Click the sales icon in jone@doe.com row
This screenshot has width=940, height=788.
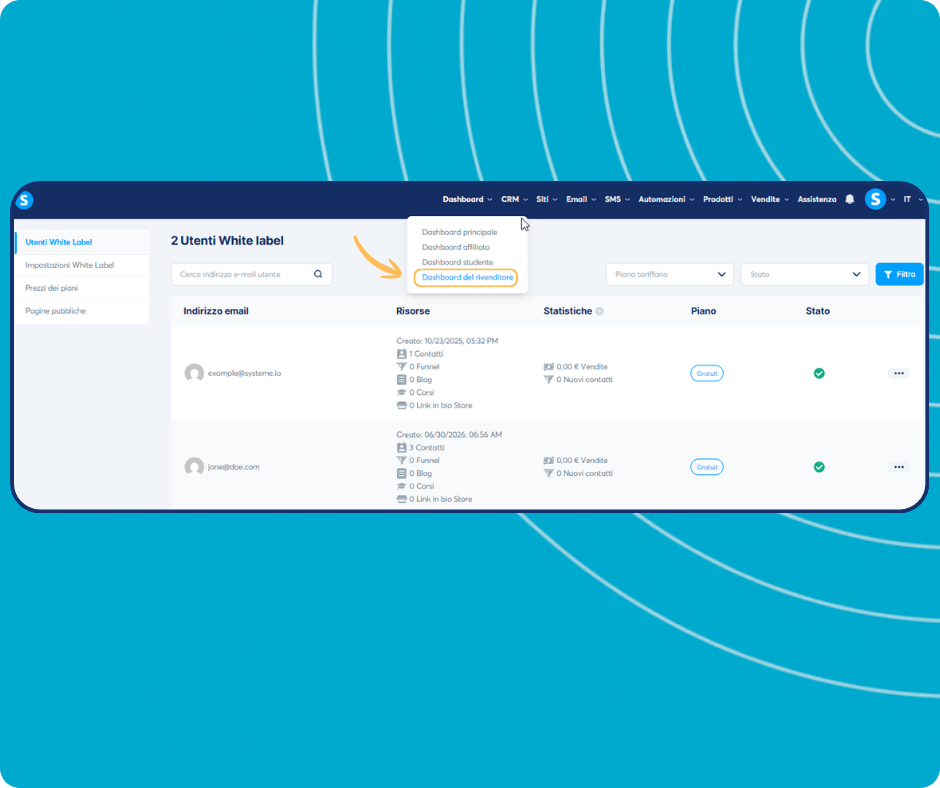(x=549, y=461)
